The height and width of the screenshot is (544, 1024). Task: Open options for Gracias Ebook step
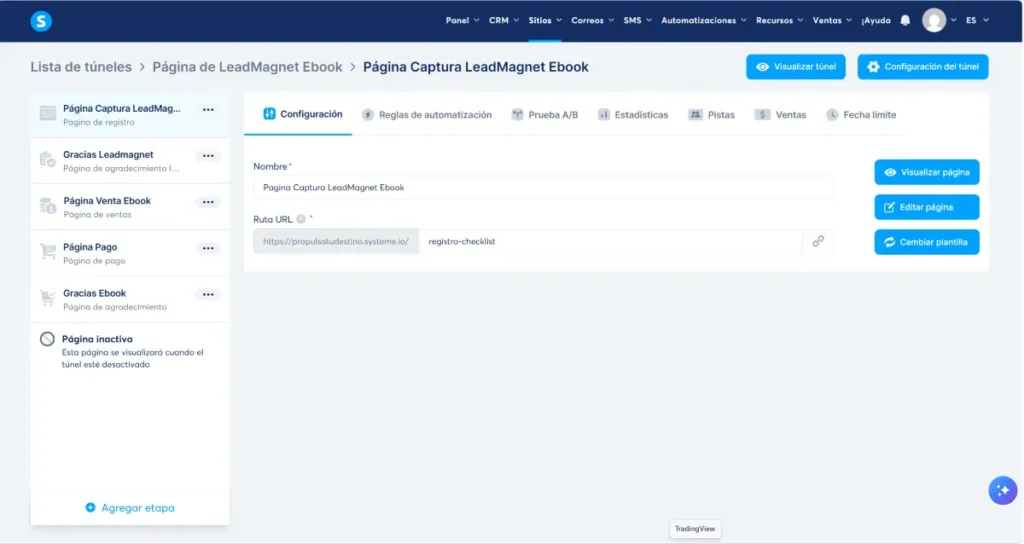(208, 295)
